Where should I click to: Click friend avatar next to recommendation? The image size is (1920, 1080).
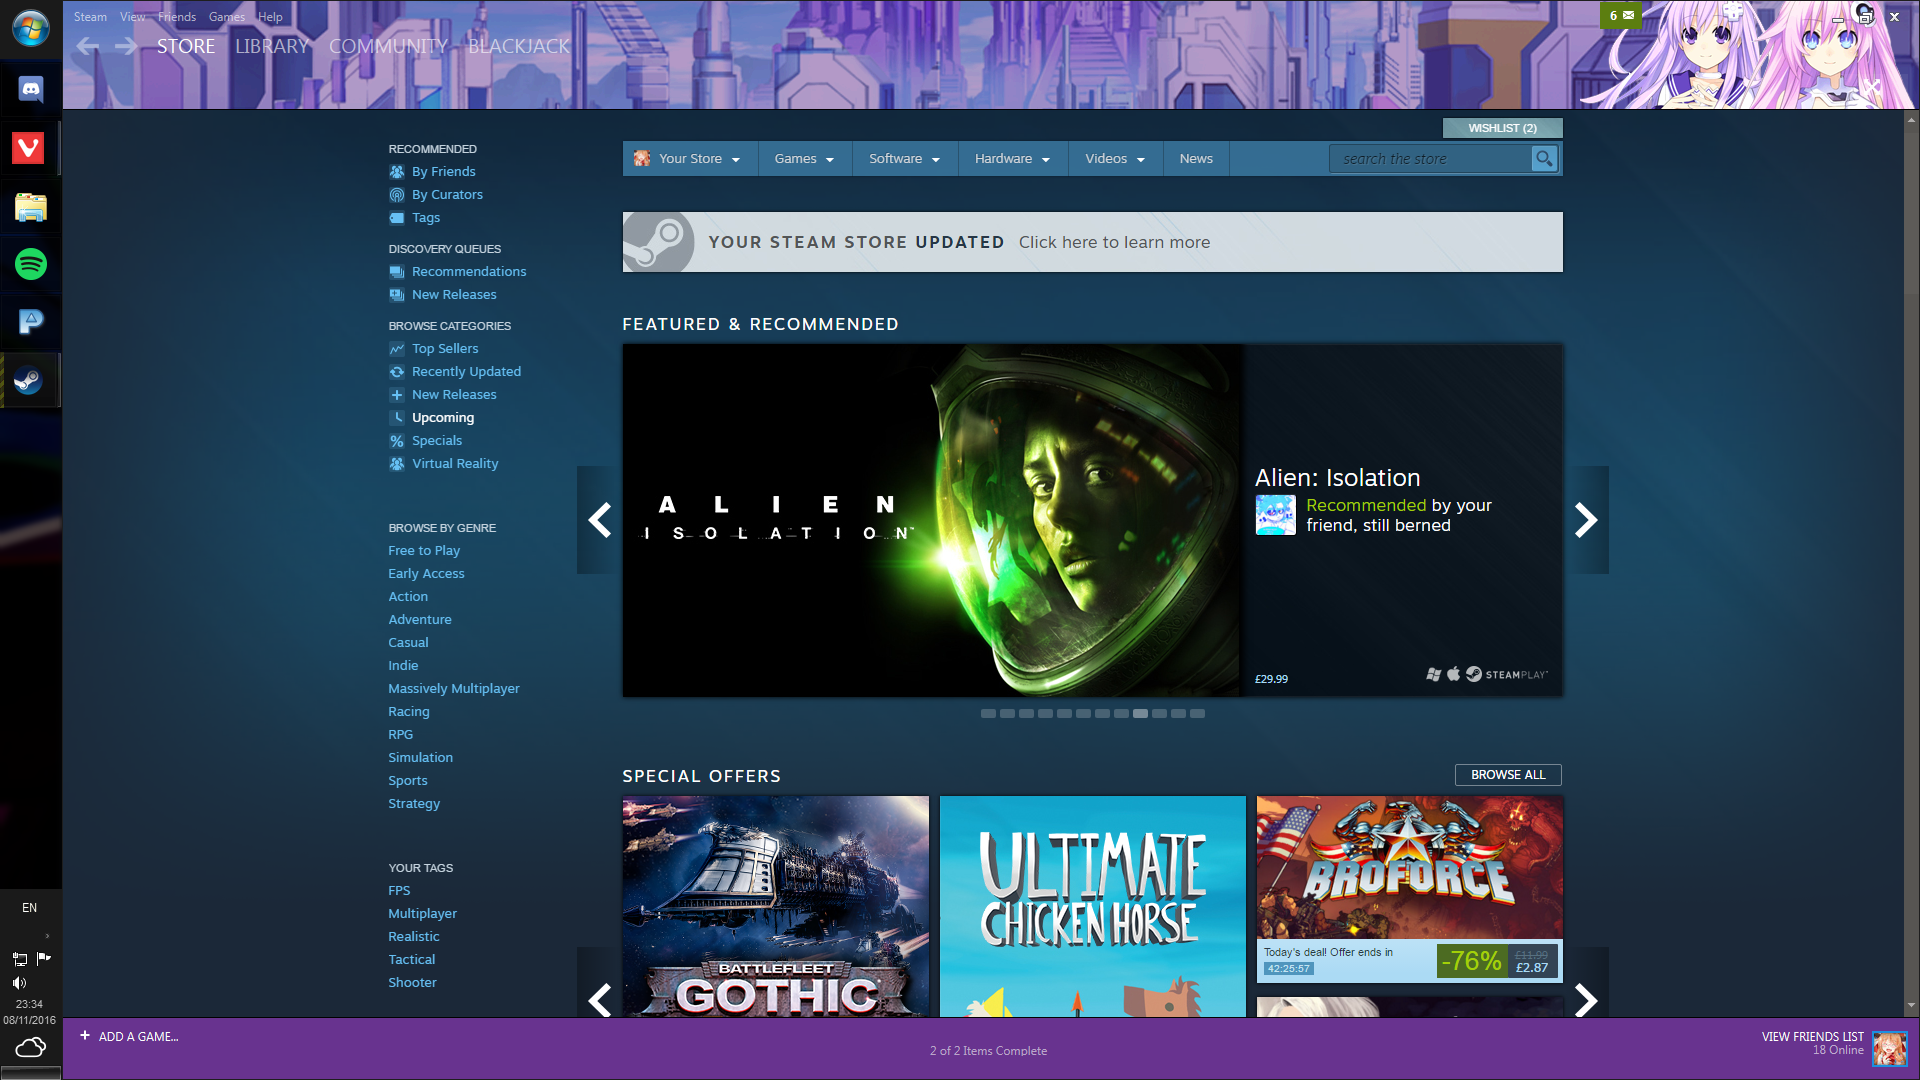1276,515
